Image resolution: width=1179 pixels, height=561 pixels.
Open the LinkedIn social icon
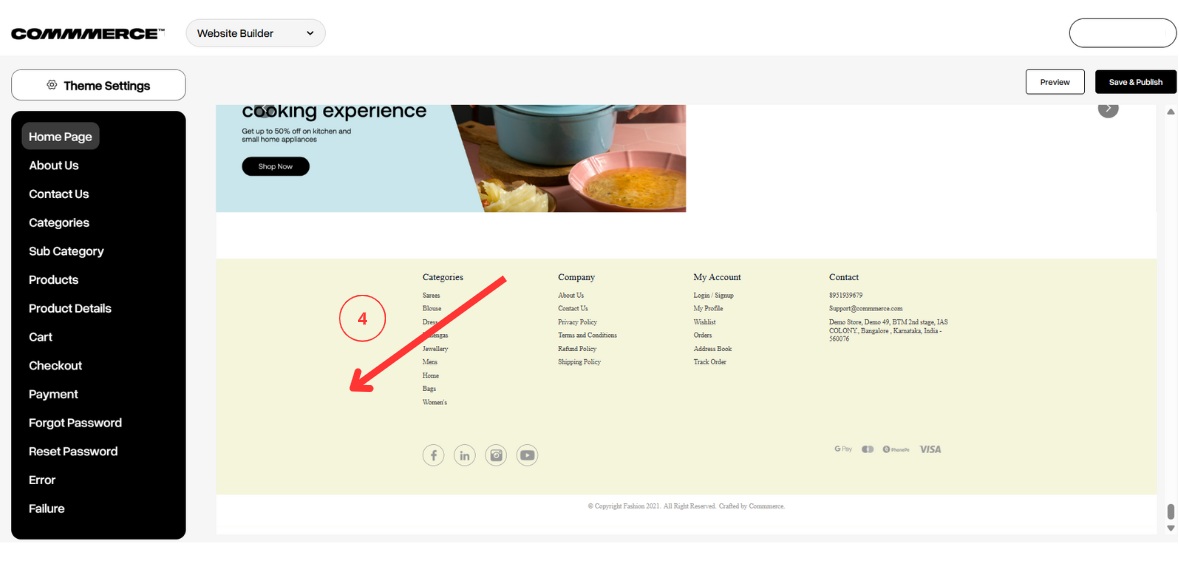[464, 456]
